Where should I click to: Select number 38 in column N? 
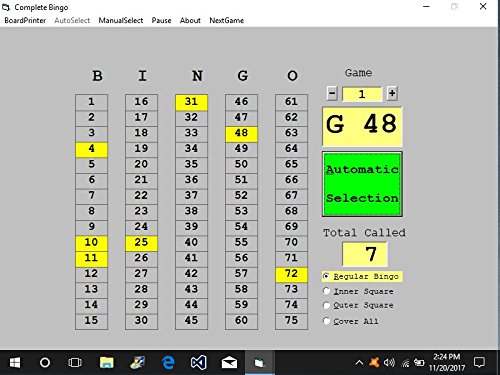pos(191,212)
